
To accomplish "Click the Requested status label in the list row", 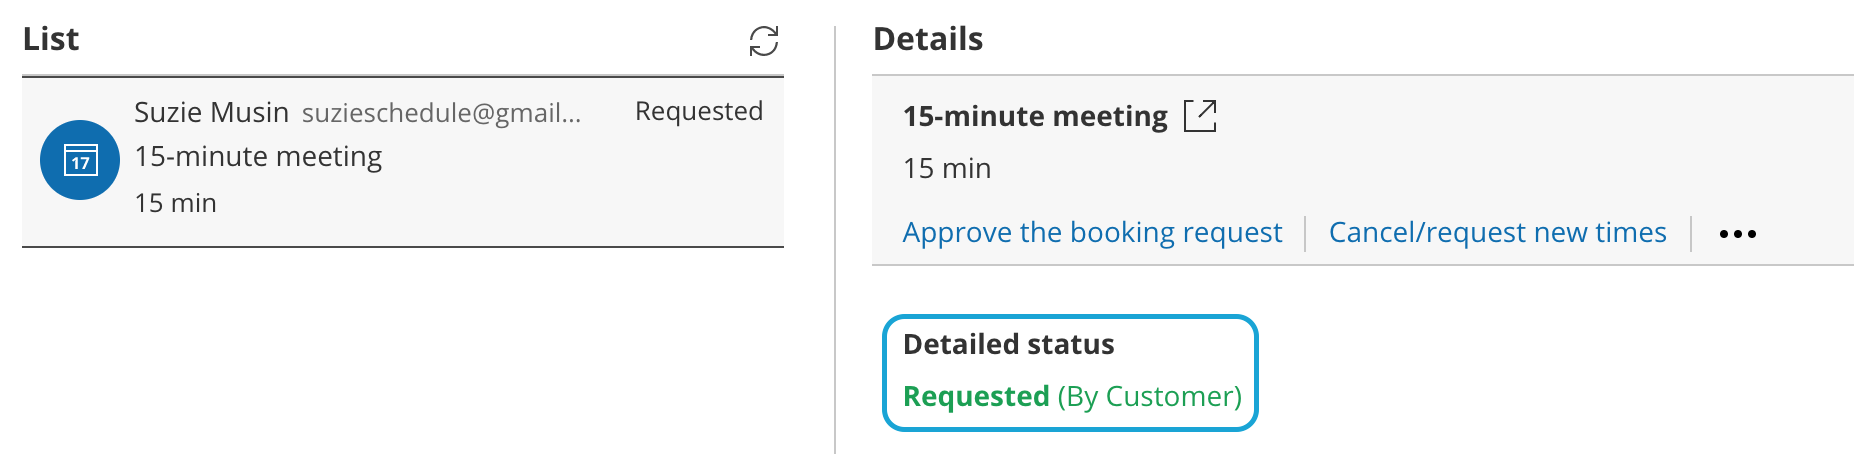I will (698, 111).
